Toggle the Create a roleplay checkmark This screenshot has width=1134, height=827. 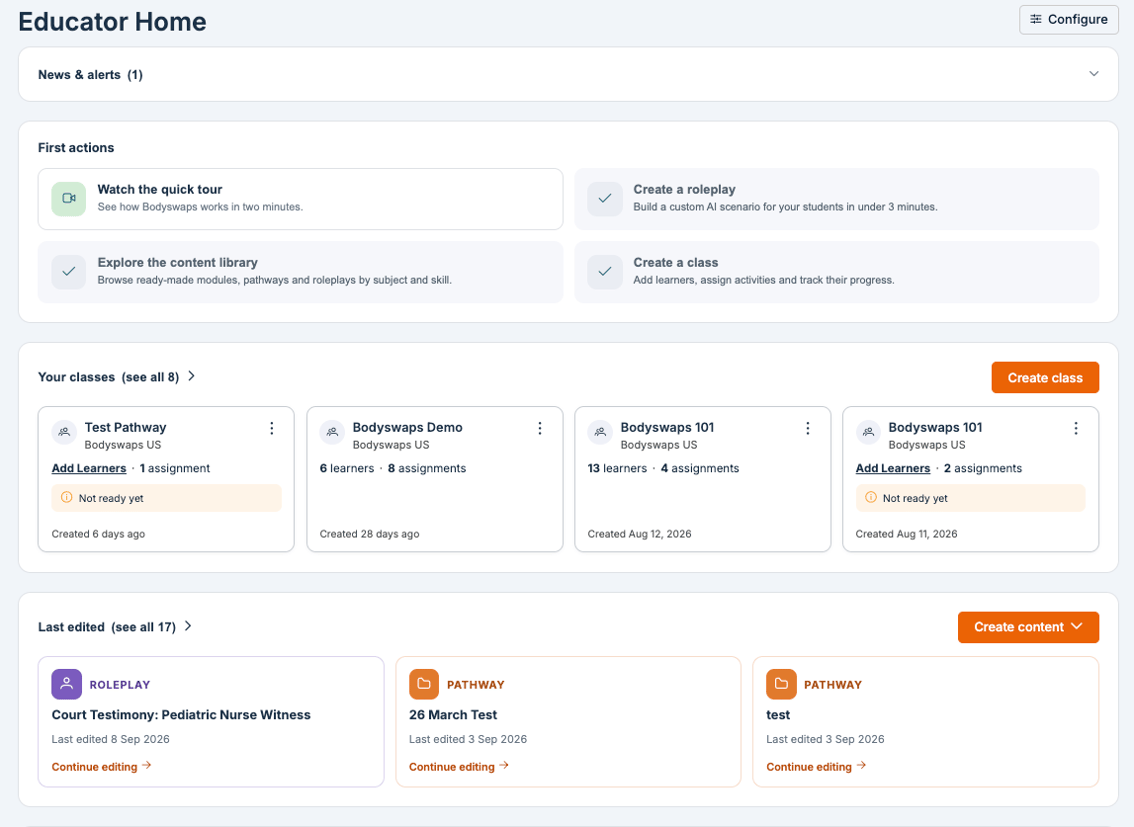pos(605,199)
